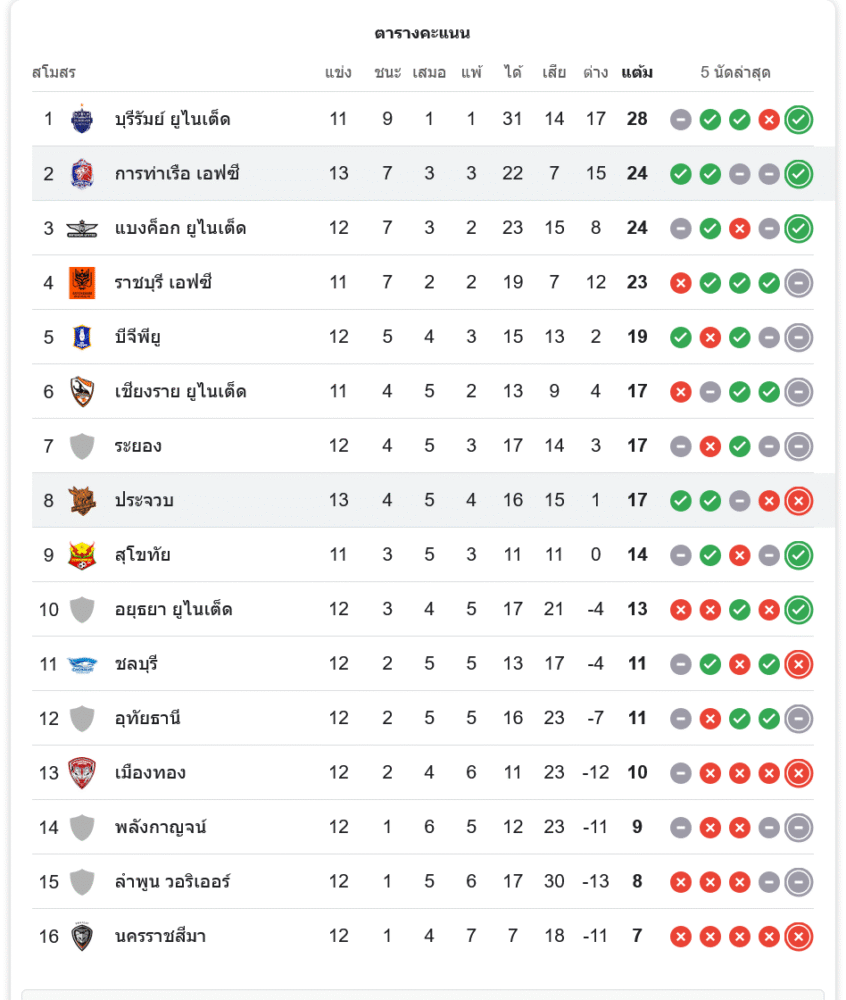Click the Port FC (การท่าเรือ) crest
Viewport: 846px width, 1000px height.
point(82,174)
